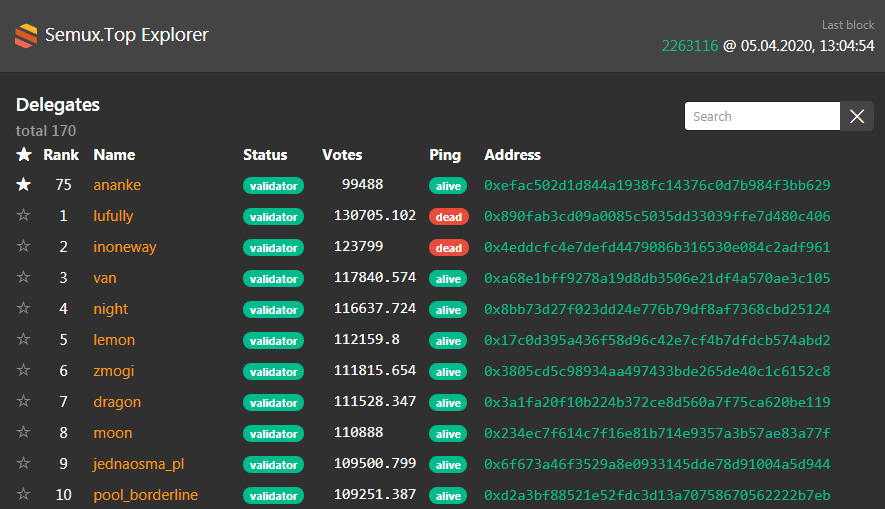The height and width of the screenshot is (509, 885).
Task: Sort delegates by Votes column
Action: (342, 155)
